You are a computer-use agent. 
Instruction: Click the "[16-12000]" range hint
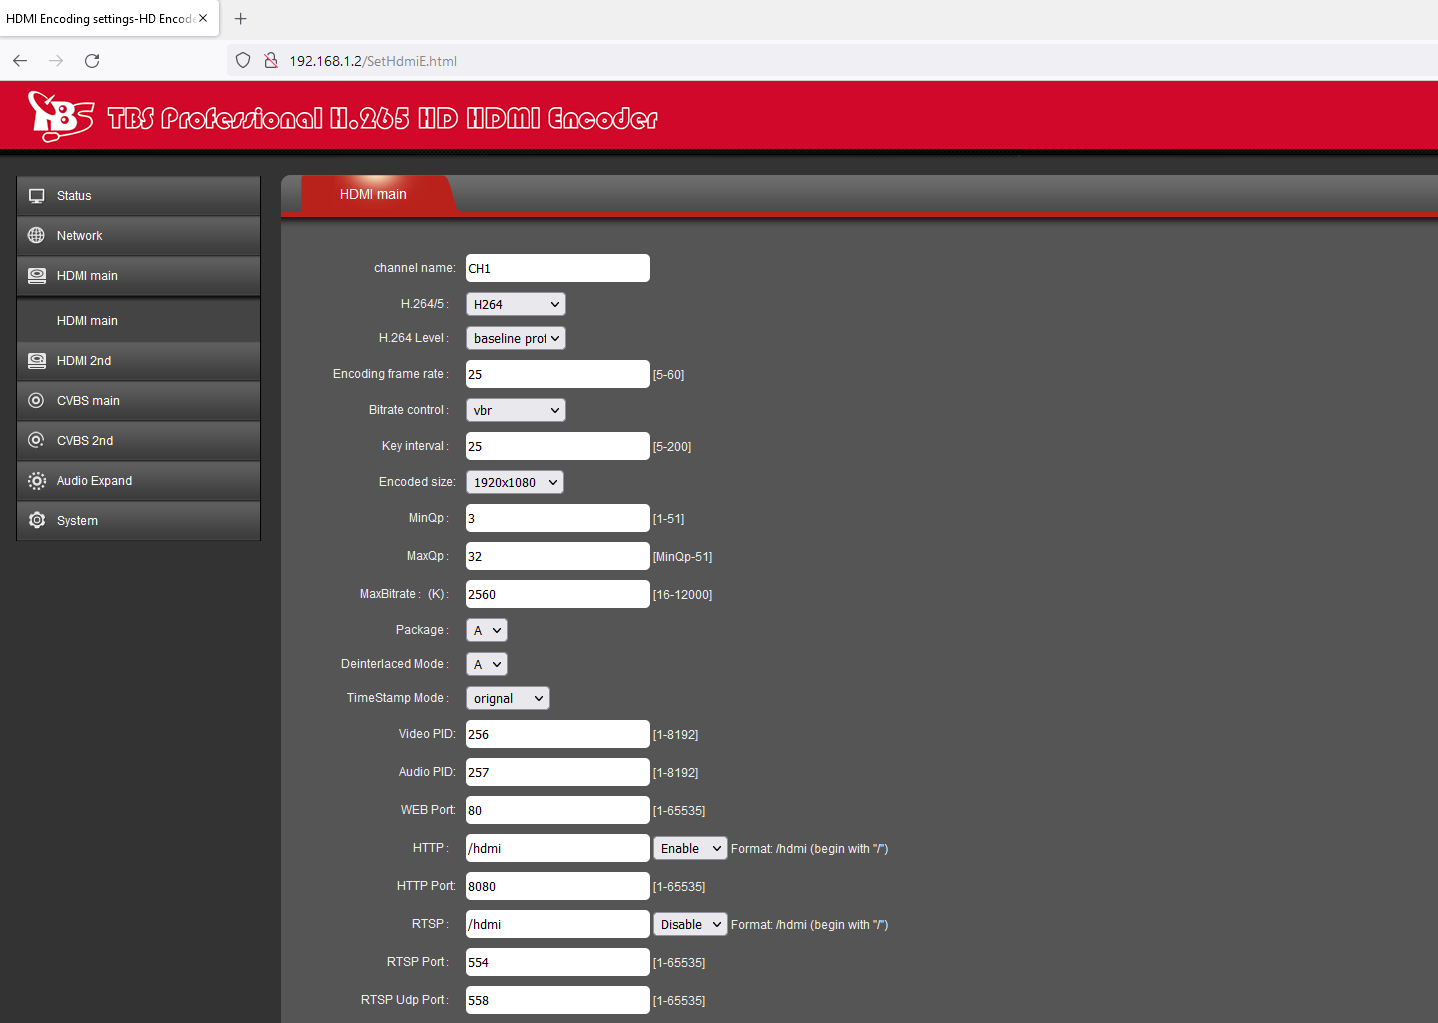coord(683,595)
